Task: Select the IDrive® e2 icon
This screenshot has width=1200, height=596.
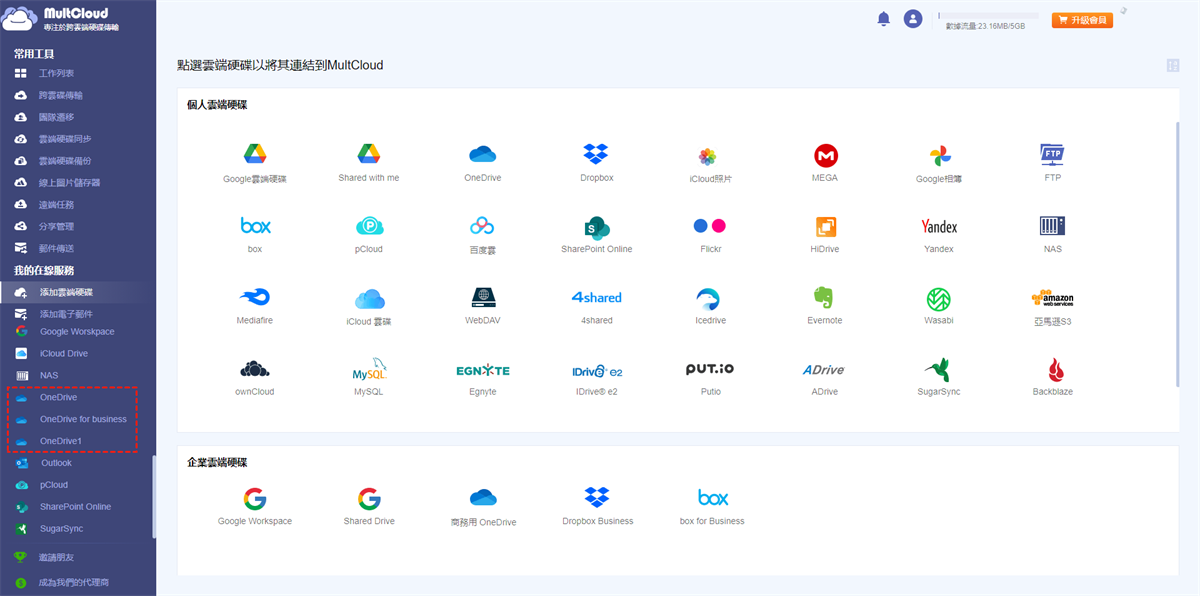Action: [x=597, y=370]
